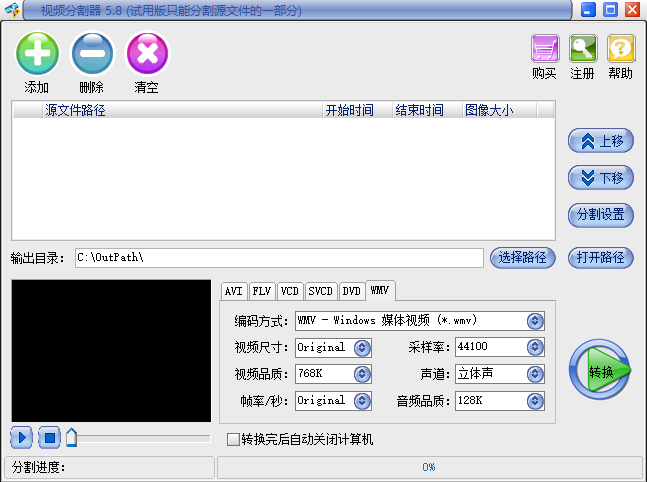Viewport: 647px width, 482px height.
Task: Select the DVD format tab
Action: click(x=351, y=291)
